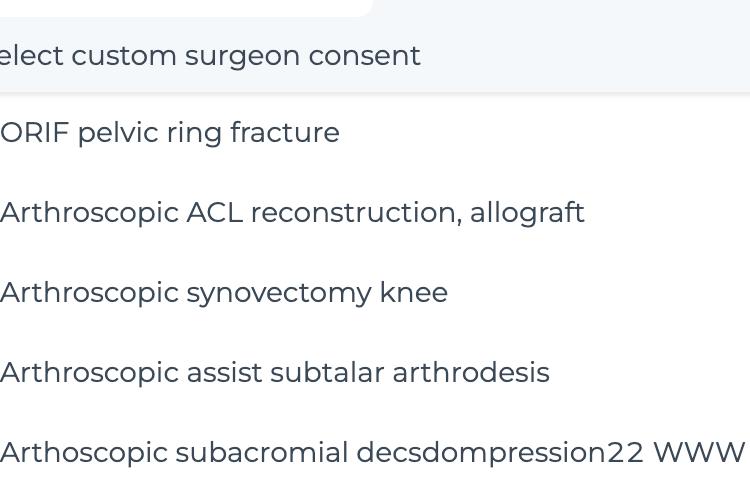Click the 'surgeon consent' placeholder text

coord(303,56)
